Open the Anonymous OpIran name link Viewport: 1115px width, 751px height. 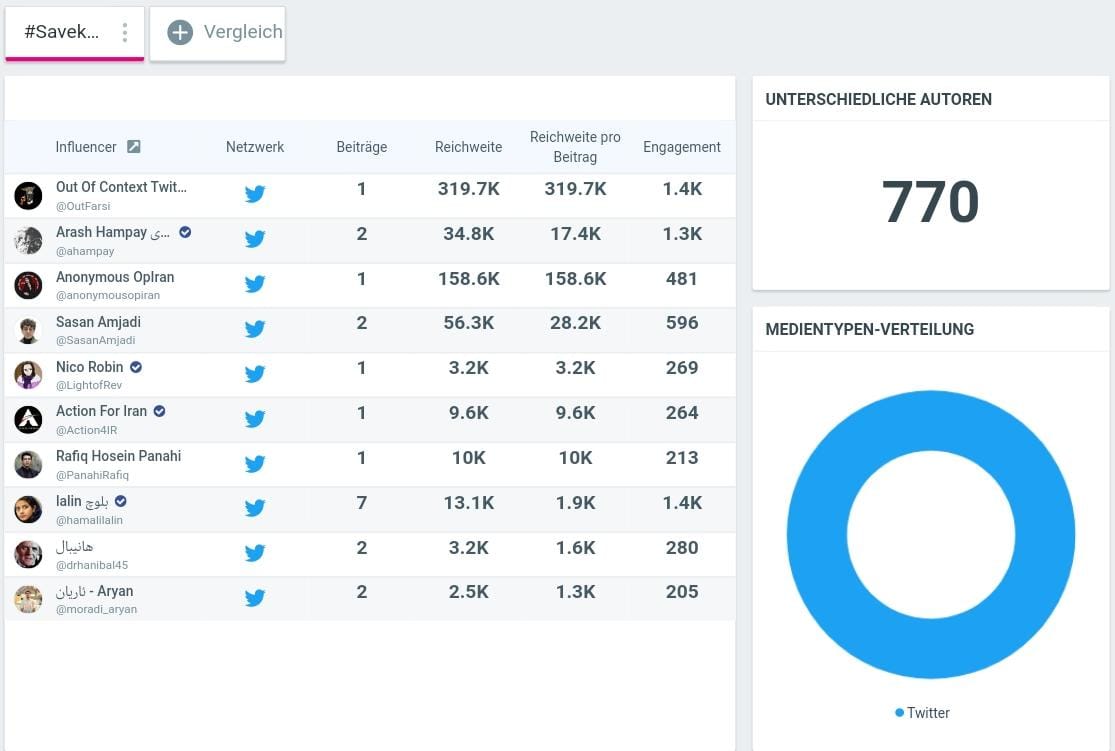[x=115, y=277]
